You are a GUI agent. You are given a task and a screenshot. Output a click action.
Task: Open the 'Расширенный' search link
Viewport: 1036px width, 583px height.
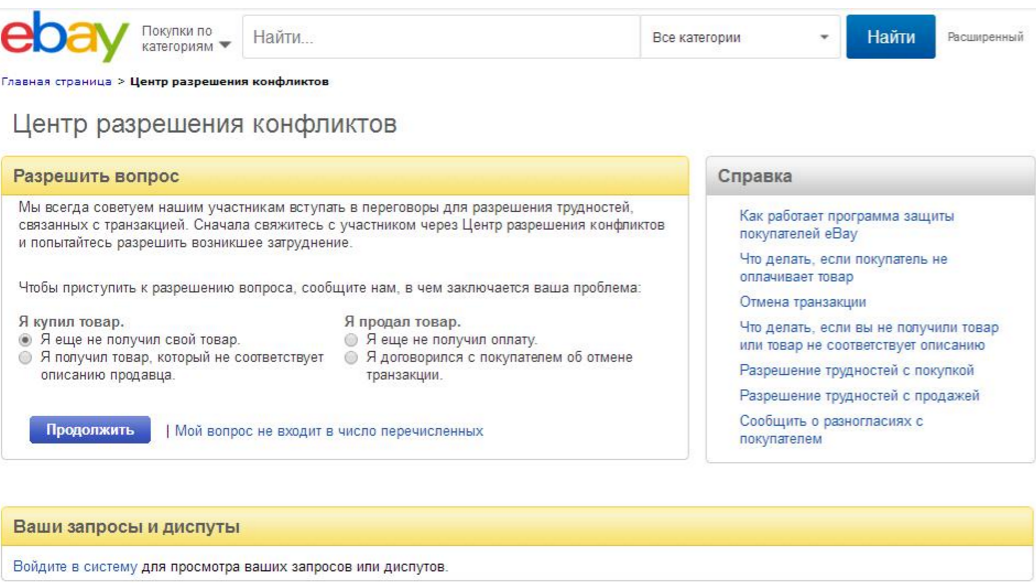pos(985,37)
